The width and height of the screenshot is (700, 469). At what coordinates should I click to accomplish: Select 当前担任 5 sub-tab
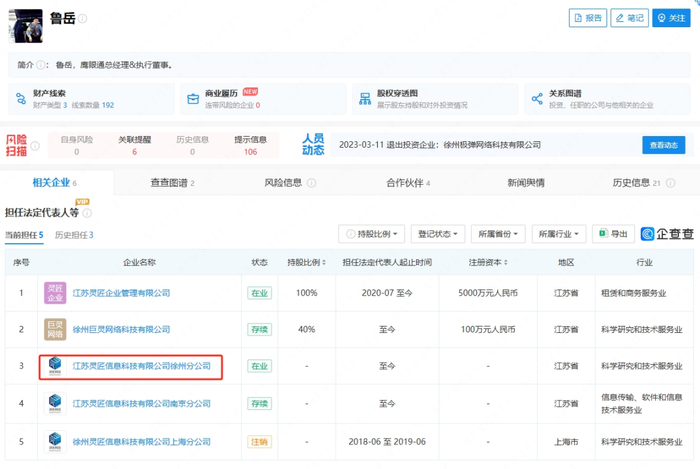[24, 235]
